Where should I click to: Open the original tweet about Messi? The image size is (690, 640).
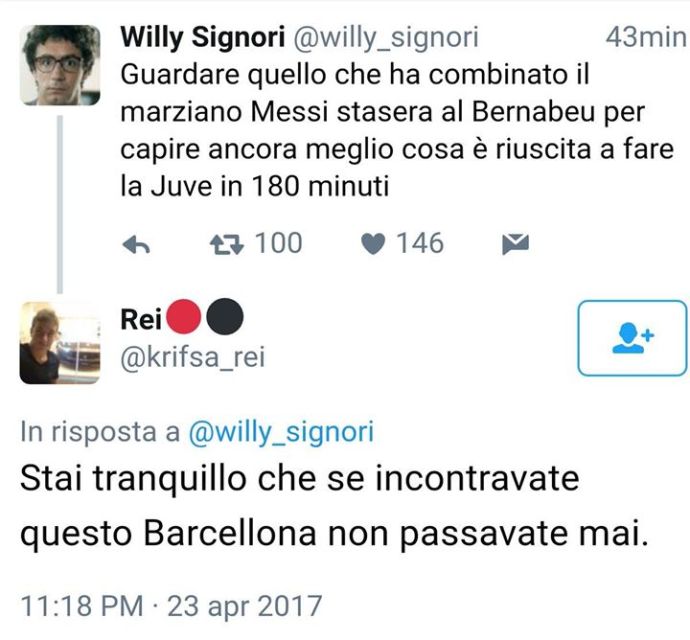[397, 131]
